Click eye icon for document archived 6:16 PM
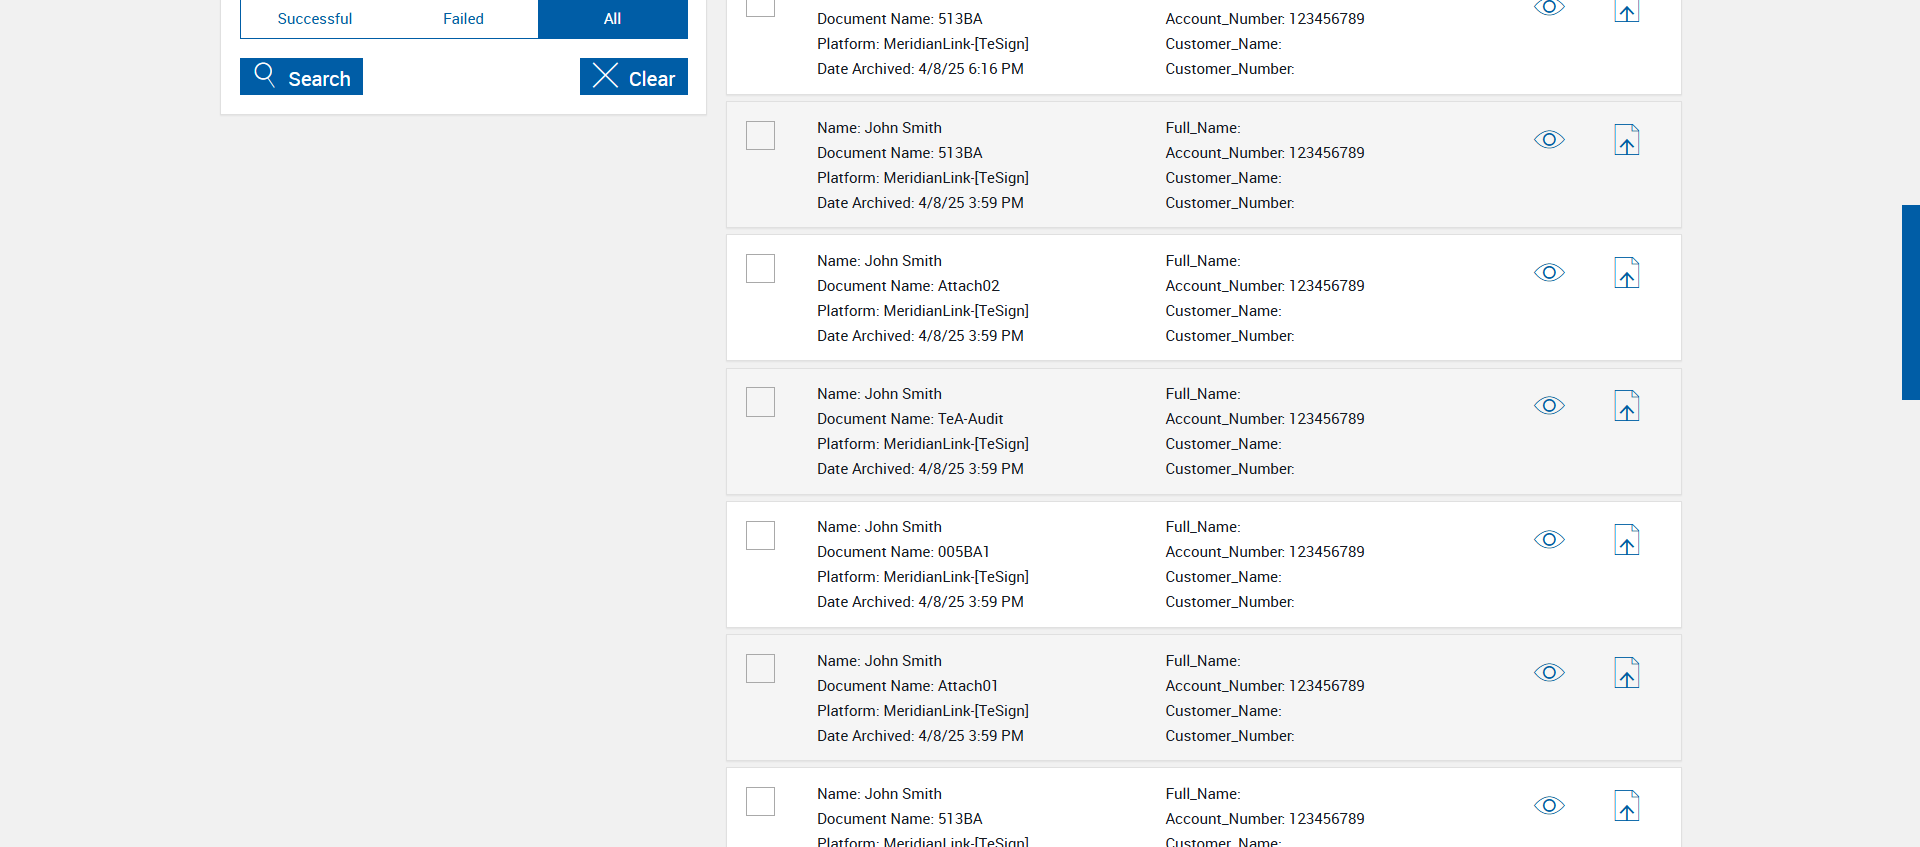 tap(1549, 8)
